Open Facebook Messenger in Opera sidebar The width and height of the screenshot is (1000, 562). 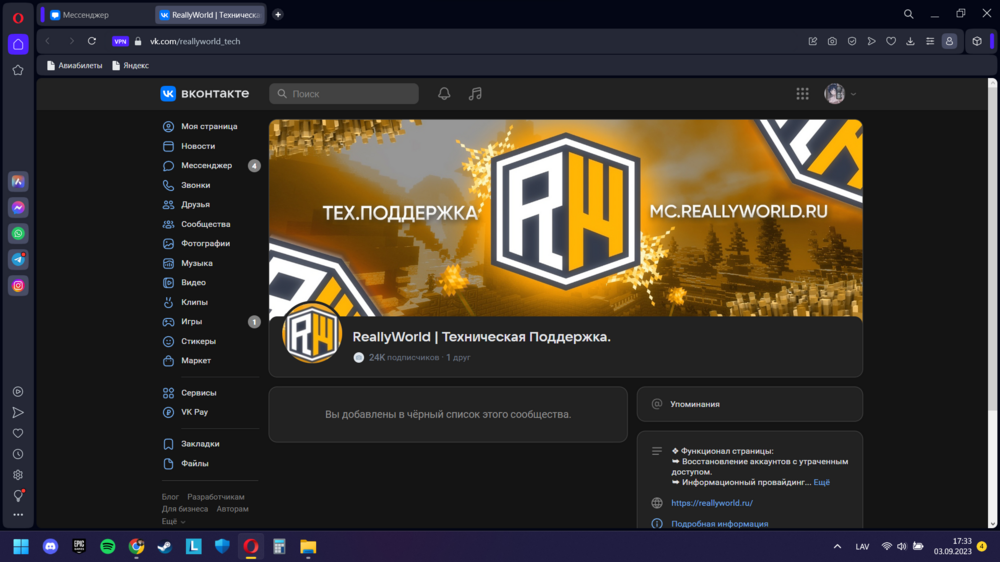click(18, 207)
